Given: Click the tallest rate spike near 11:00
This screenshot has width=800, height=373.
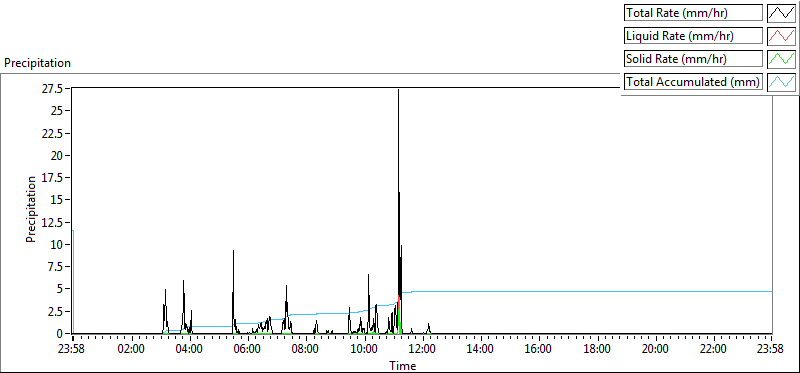Looking at the screenshot, I should [398, 91].
